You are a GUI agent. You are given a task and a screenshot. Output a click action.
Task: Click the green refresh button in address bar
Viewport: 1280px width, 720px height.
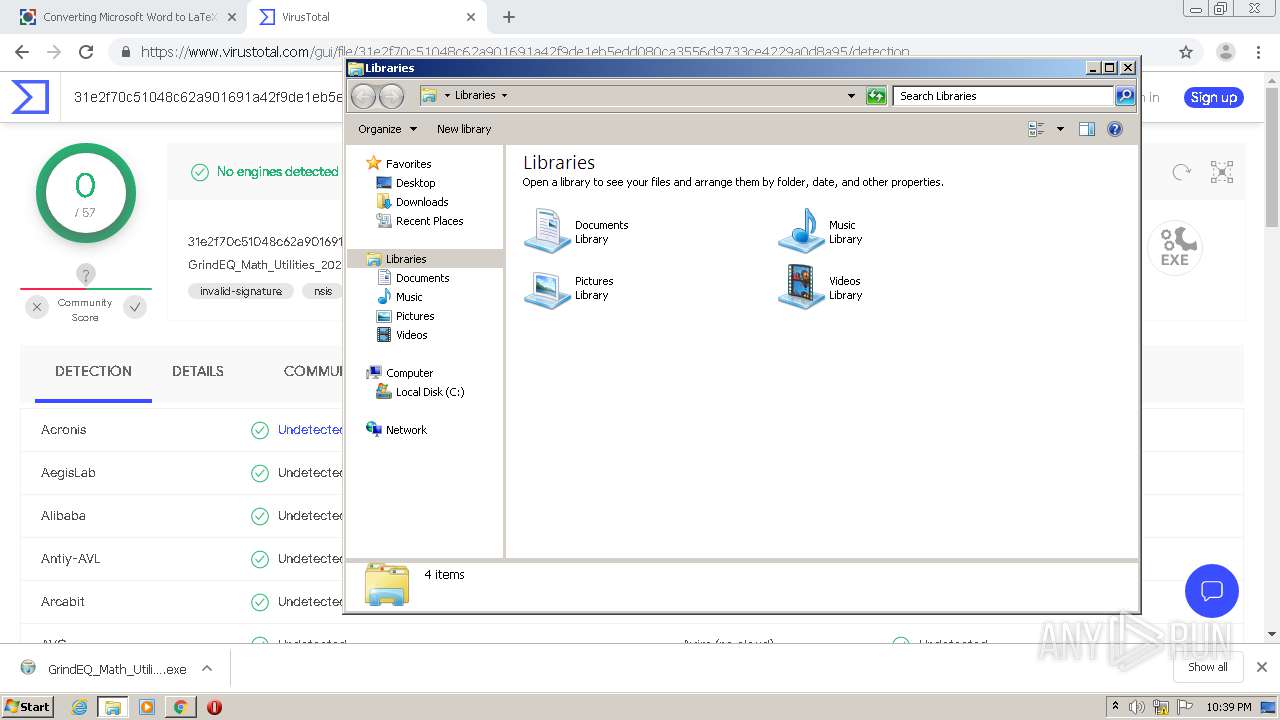pos(876,96)
